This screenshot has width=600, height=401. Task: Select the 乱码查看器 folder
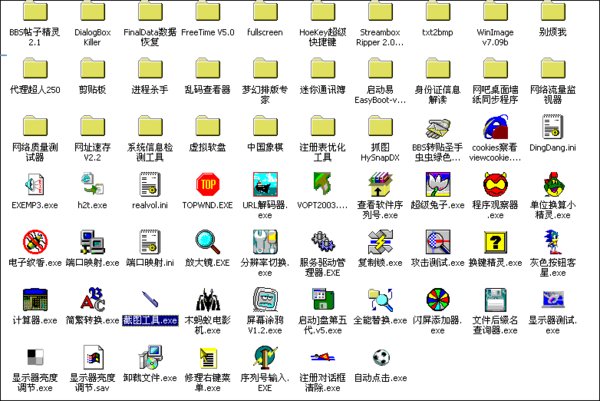click(x=207, y=68)
